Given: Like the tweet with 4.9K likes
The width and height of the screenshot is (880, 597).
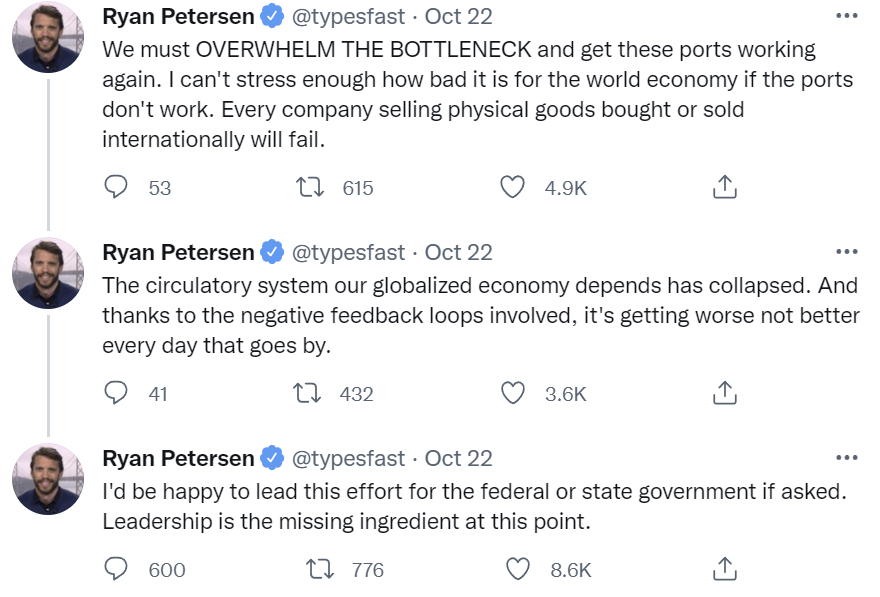Looking at the screenshot, I should click(513, 187).
